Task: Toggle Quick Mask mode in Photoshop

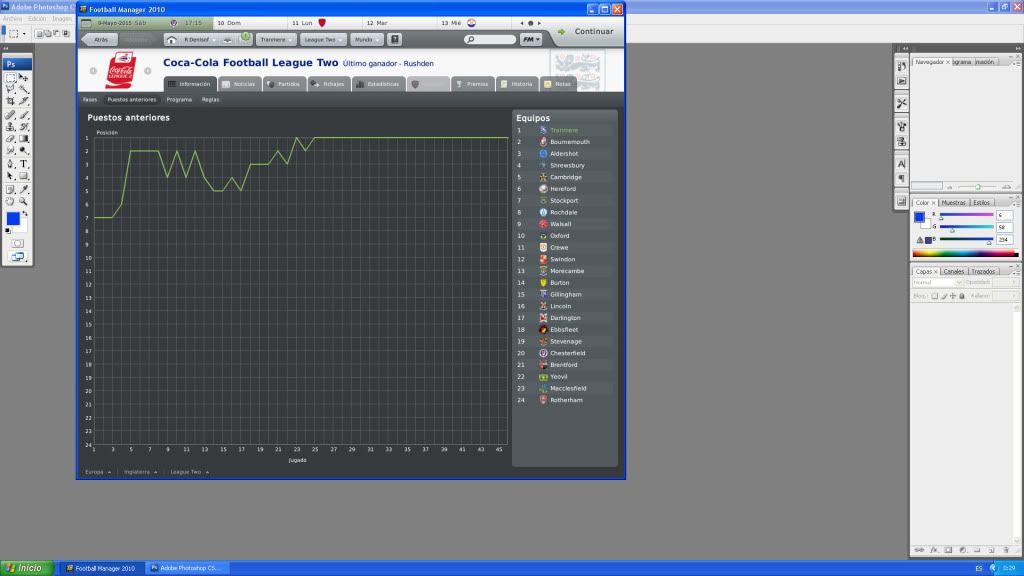Action: pos(18,244)
